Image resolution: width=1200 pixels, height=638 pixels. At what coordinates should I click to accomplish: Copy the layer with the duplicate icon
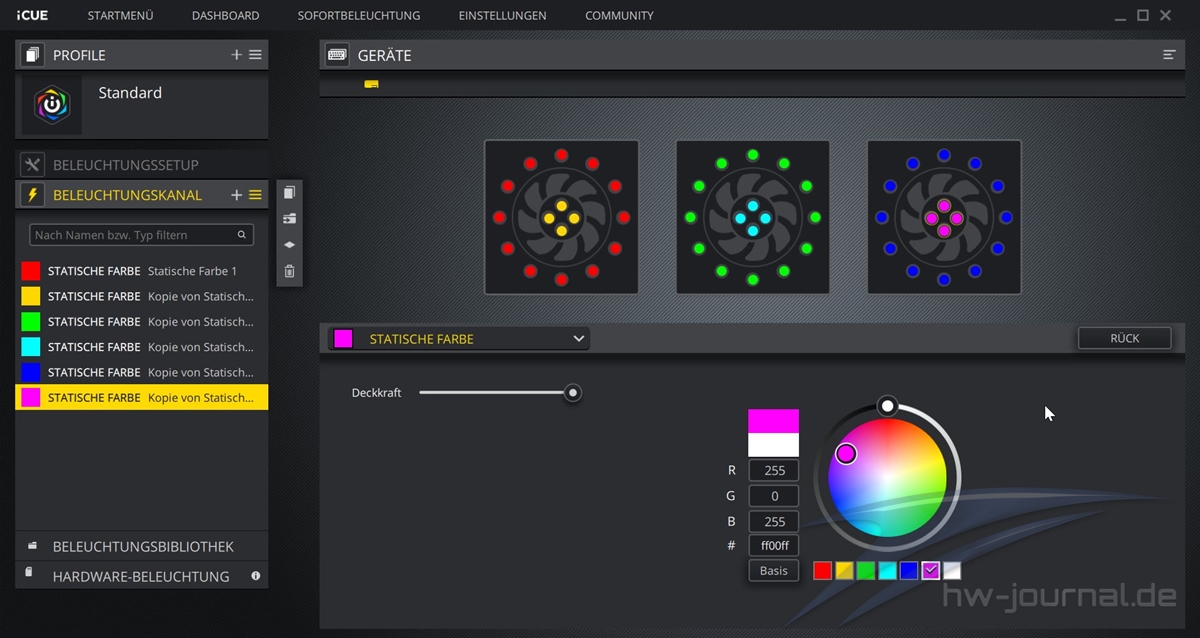pos(289,192)
